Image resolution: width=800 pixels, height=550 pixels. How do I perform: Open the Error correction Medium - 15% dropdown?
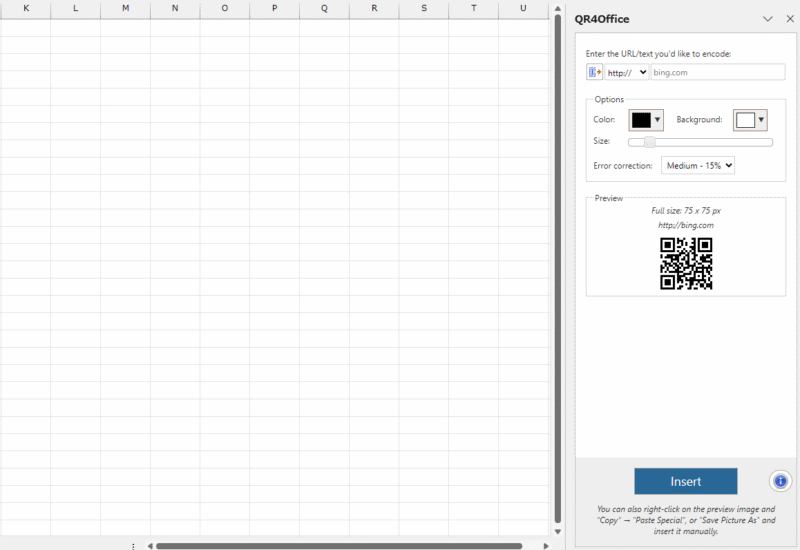pos(698,165)
